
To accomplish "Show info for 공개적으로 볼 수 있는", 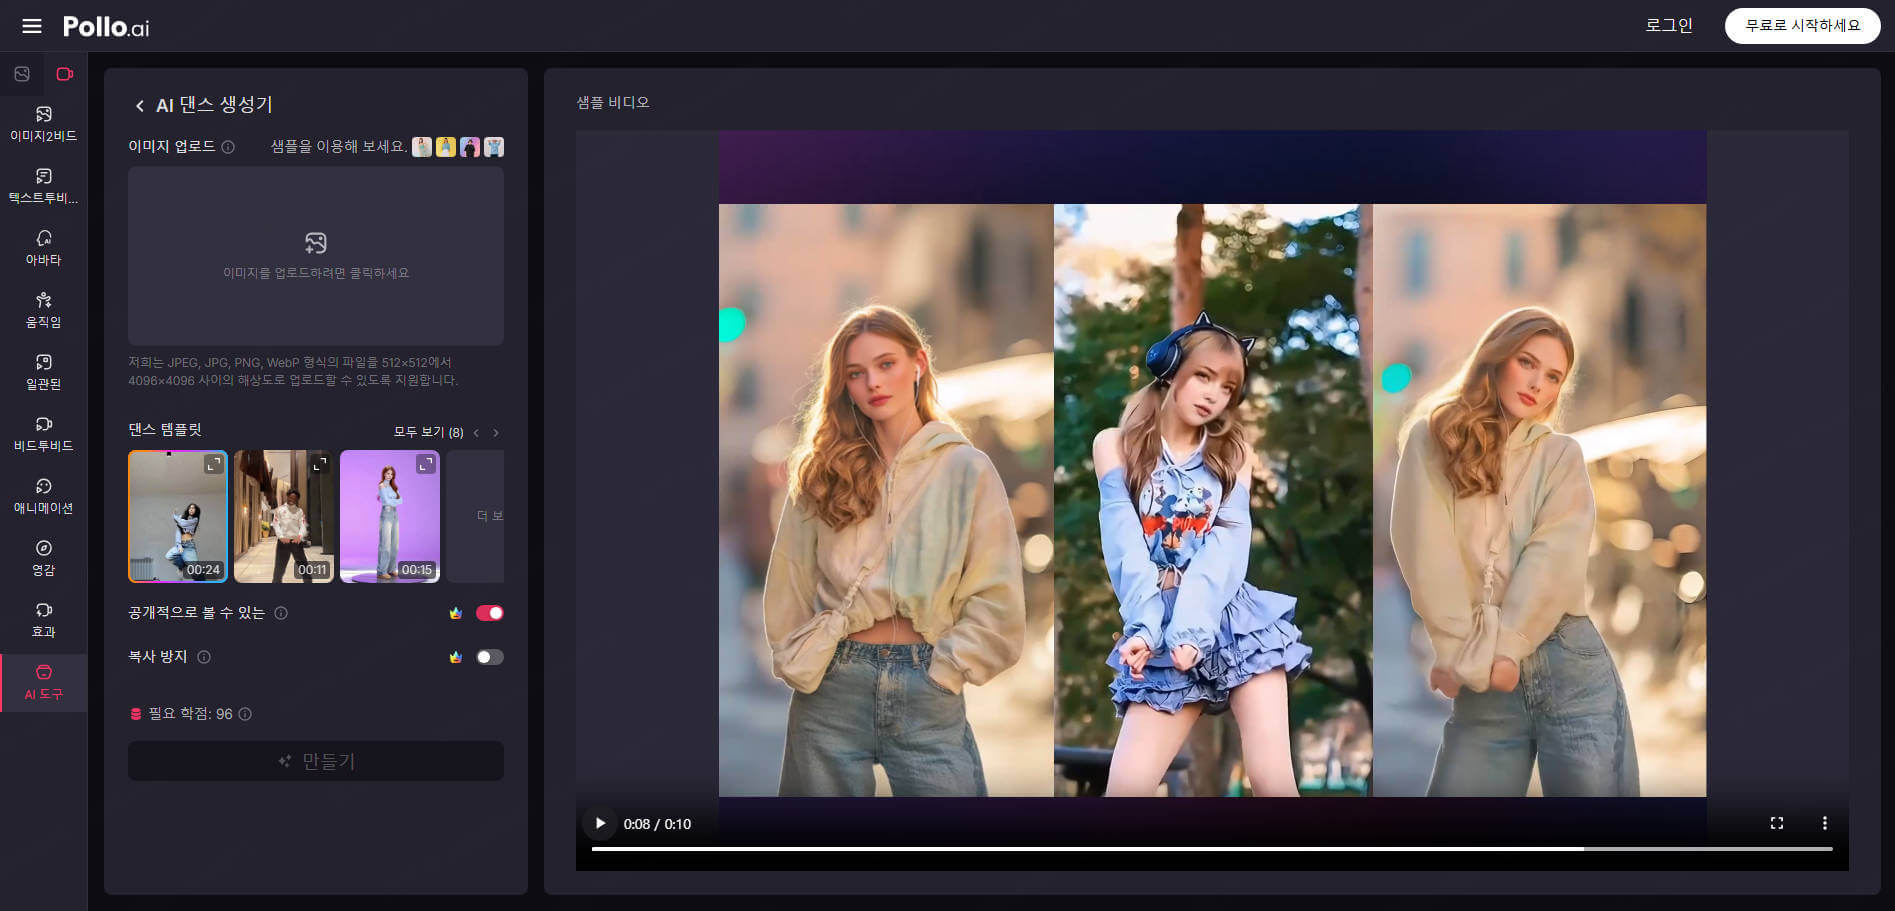I will [281, 613].
